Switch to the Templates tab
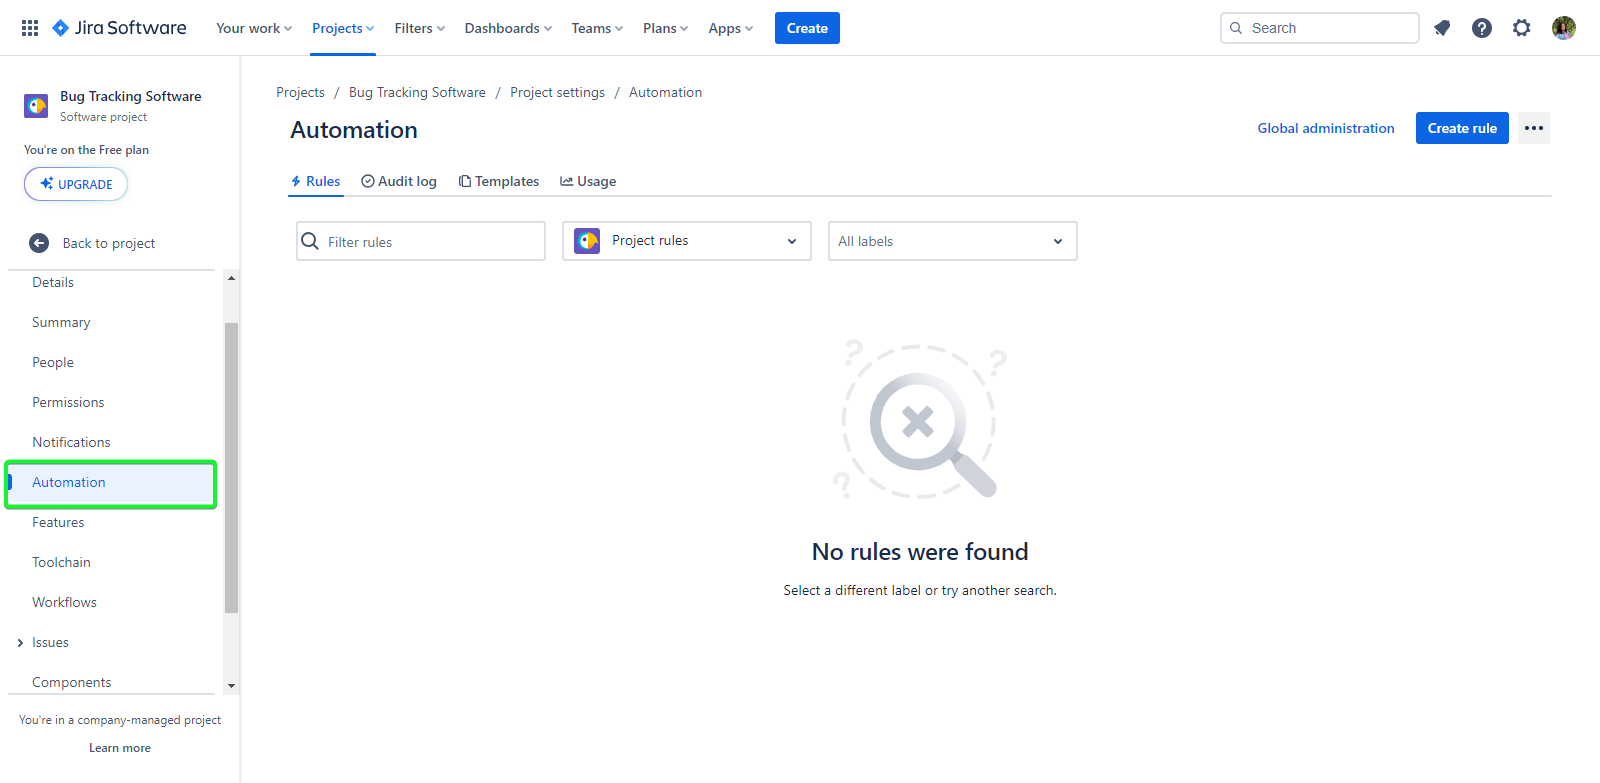The image size is (1600, 783). 499,181
